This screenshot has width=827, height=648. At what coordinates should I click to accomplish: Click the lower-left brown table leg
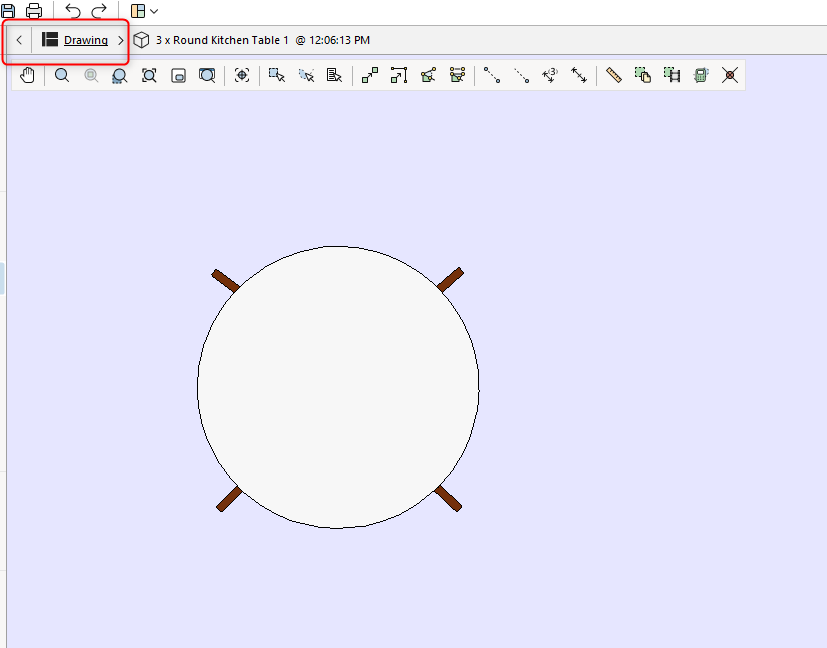(229, 499)
